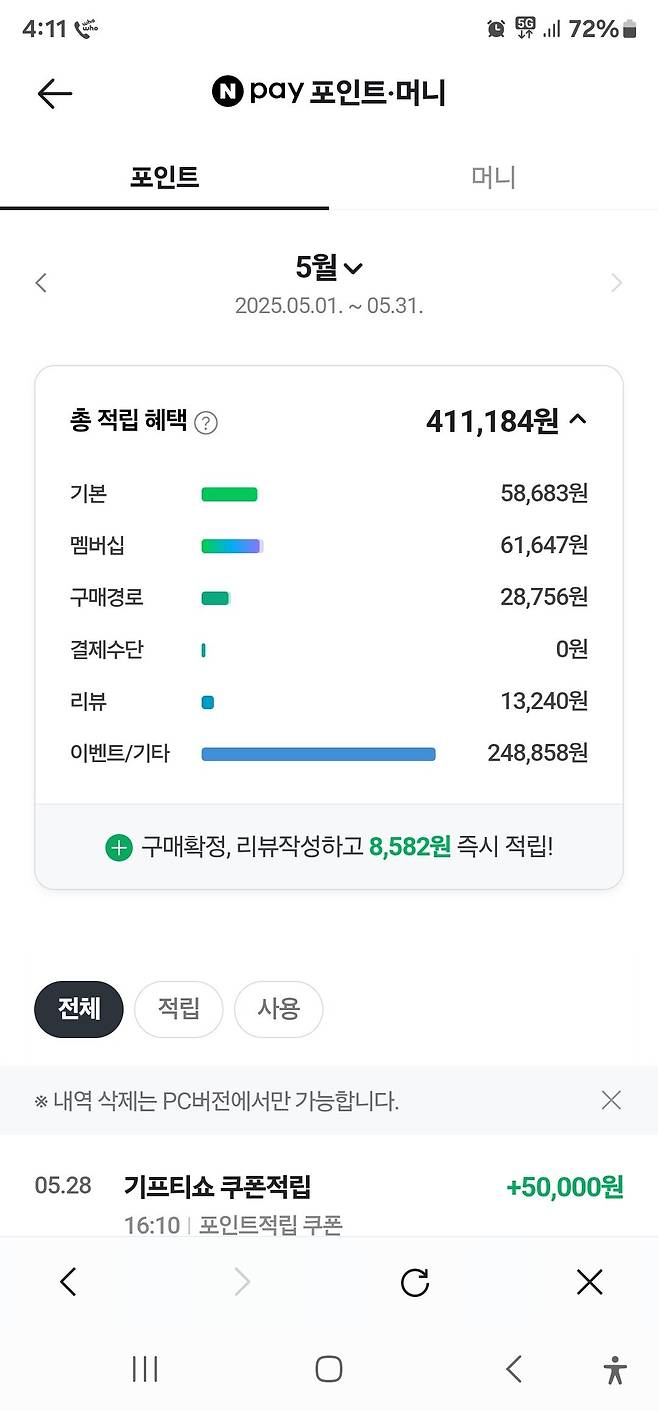
Task: Open recent apps via the recents icon
Action: [145, 1369]
